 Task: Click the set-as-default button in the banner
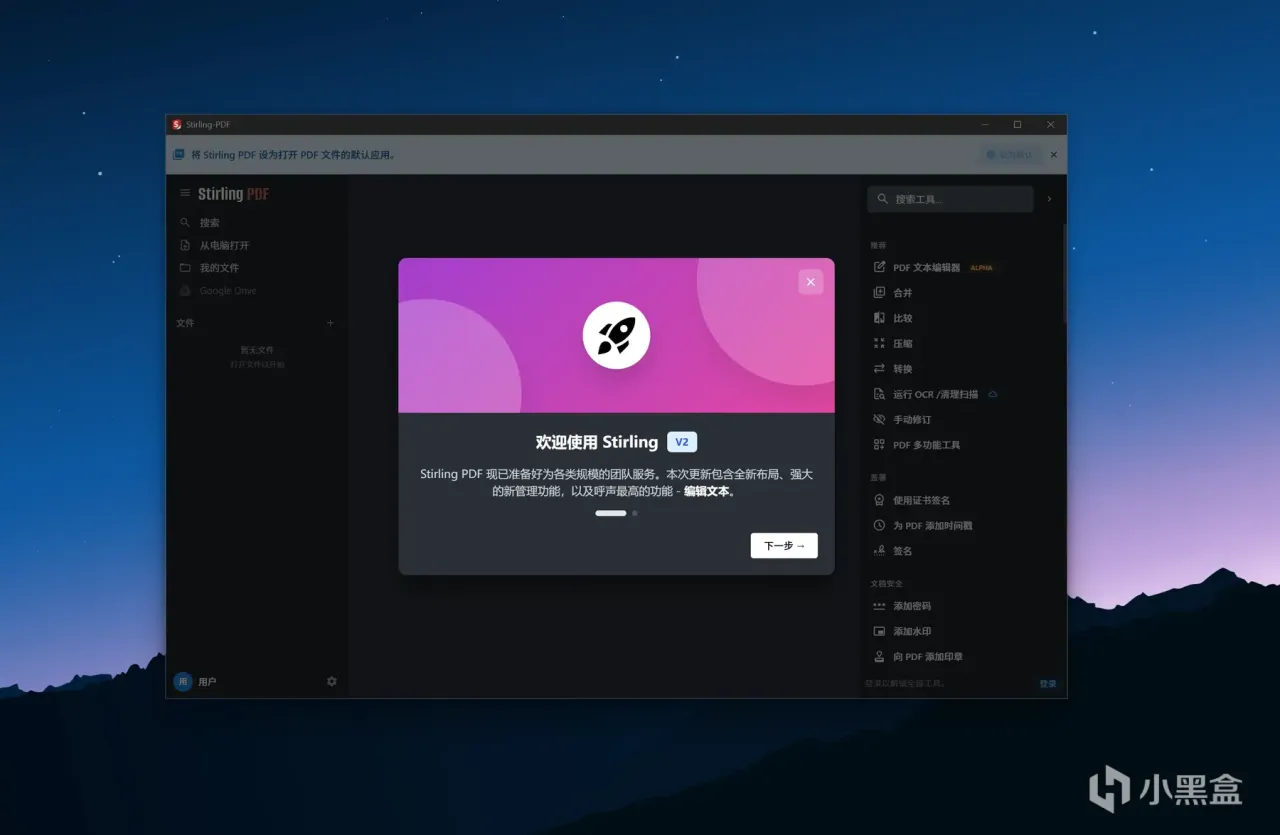(x=1009, y=155)
